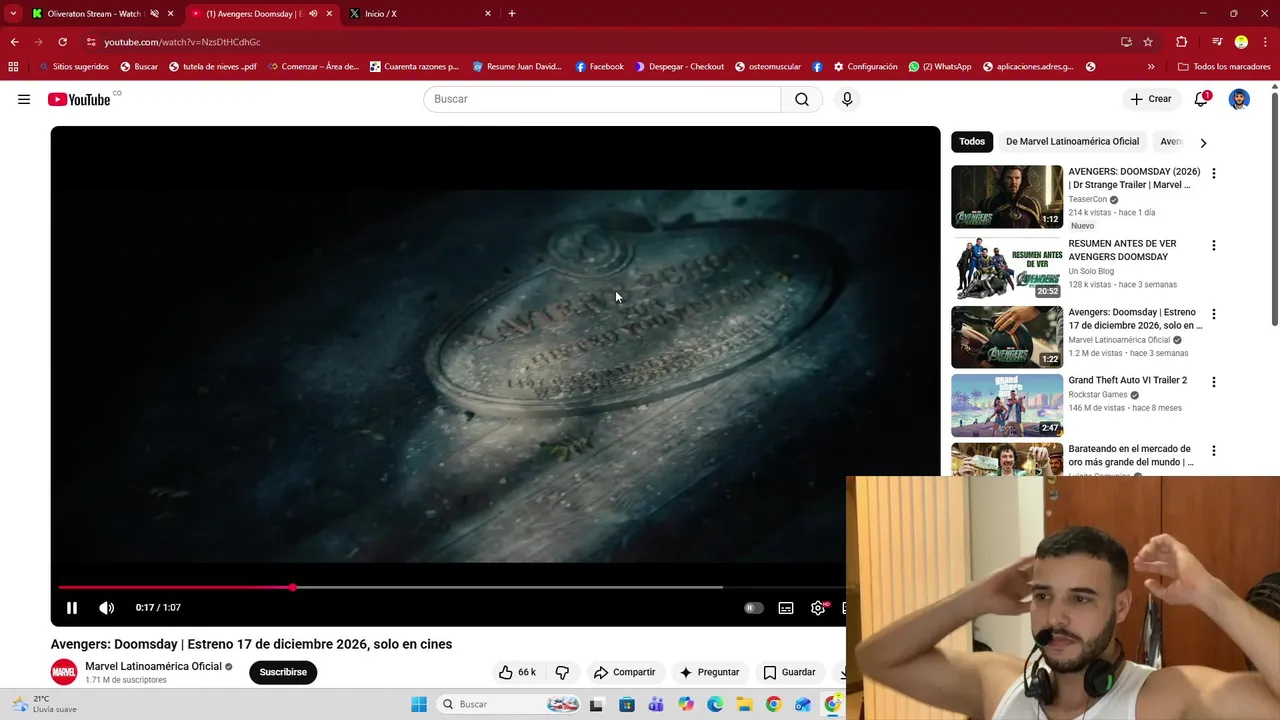Open the YouTube hamburger guide menu
Viewport: 1280px width, 720px height.
pyautogui.click(x=24, y=99)
